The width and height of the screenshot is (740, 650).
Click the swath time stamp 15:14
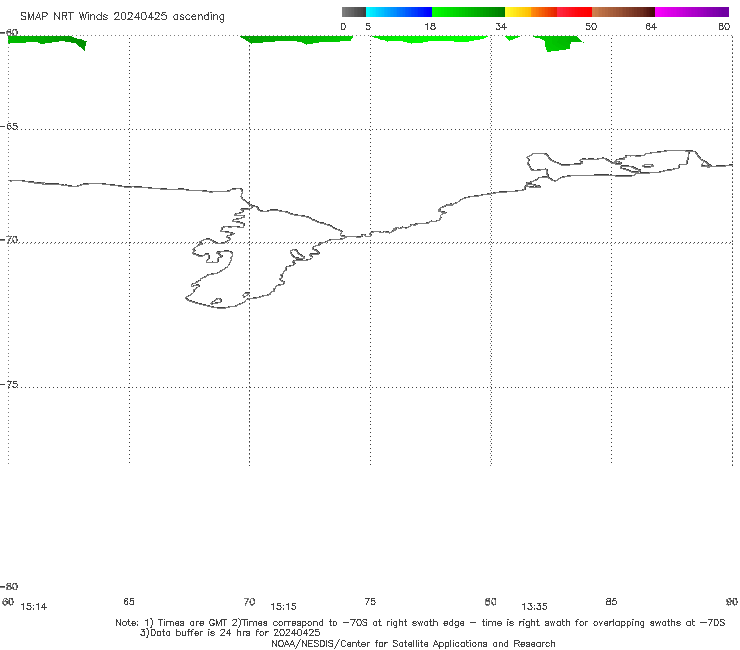point(34,607)
